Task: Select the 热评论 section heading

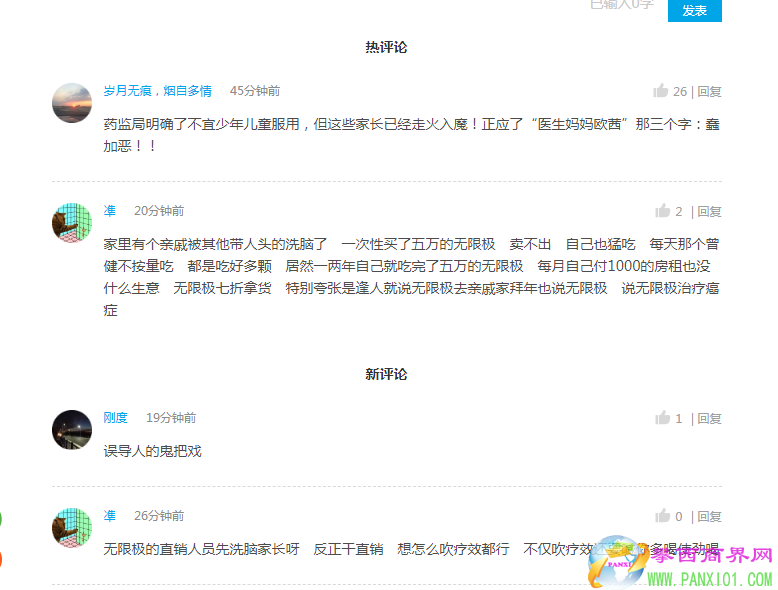Action: [386, 47]
